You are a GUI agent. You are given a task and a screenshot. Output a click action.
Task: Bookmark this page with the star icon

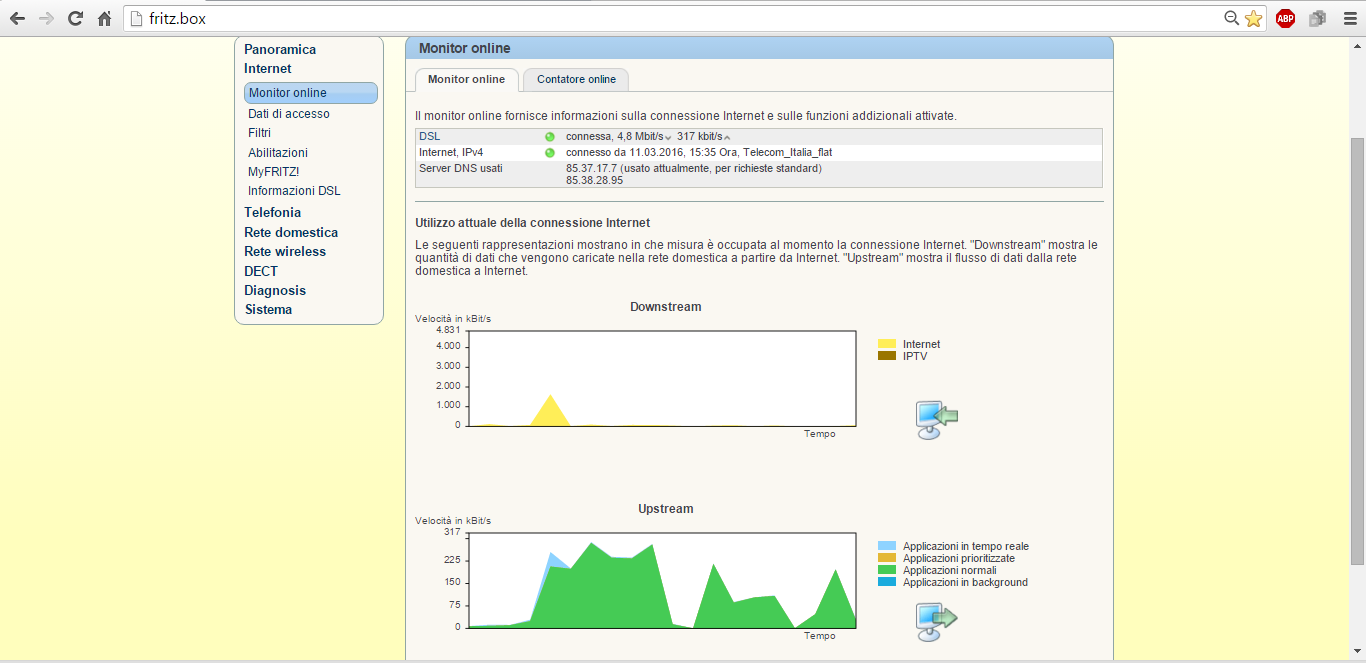click(x=1253, y=18)
